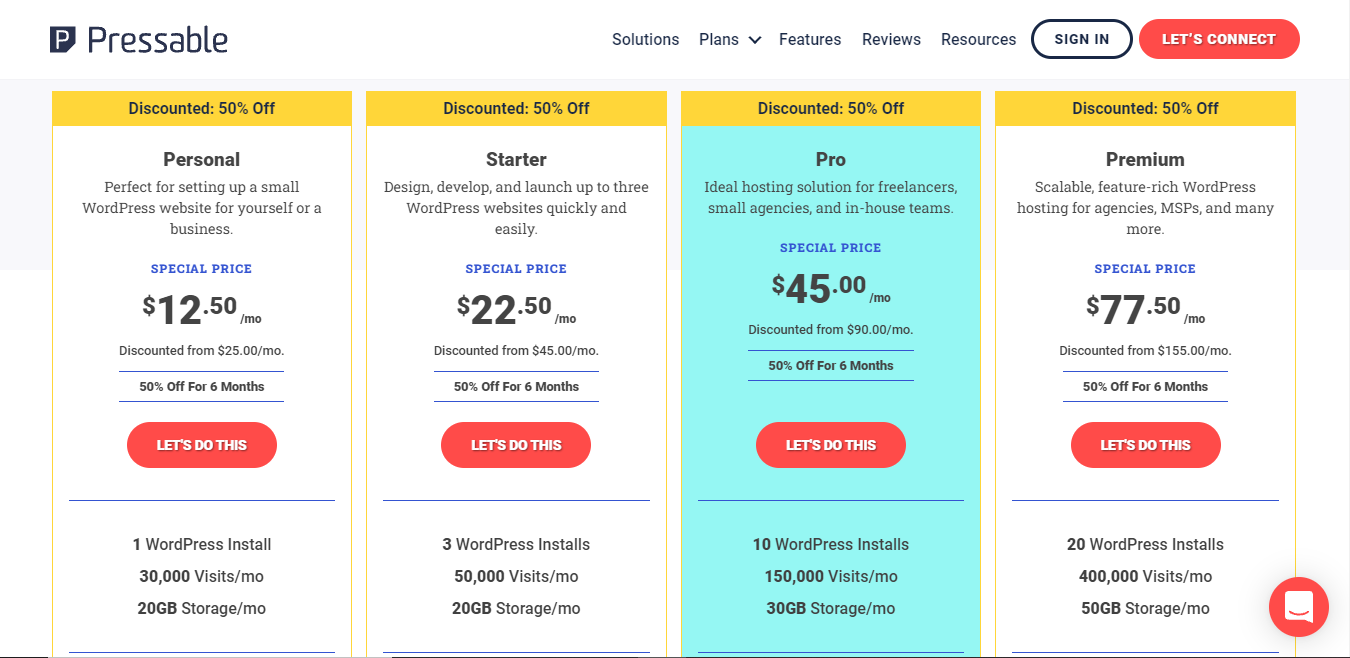Screen dimensions: 1350x658
Task: Choose Let's Do This under Starter plan
Action: pos(516,445)
